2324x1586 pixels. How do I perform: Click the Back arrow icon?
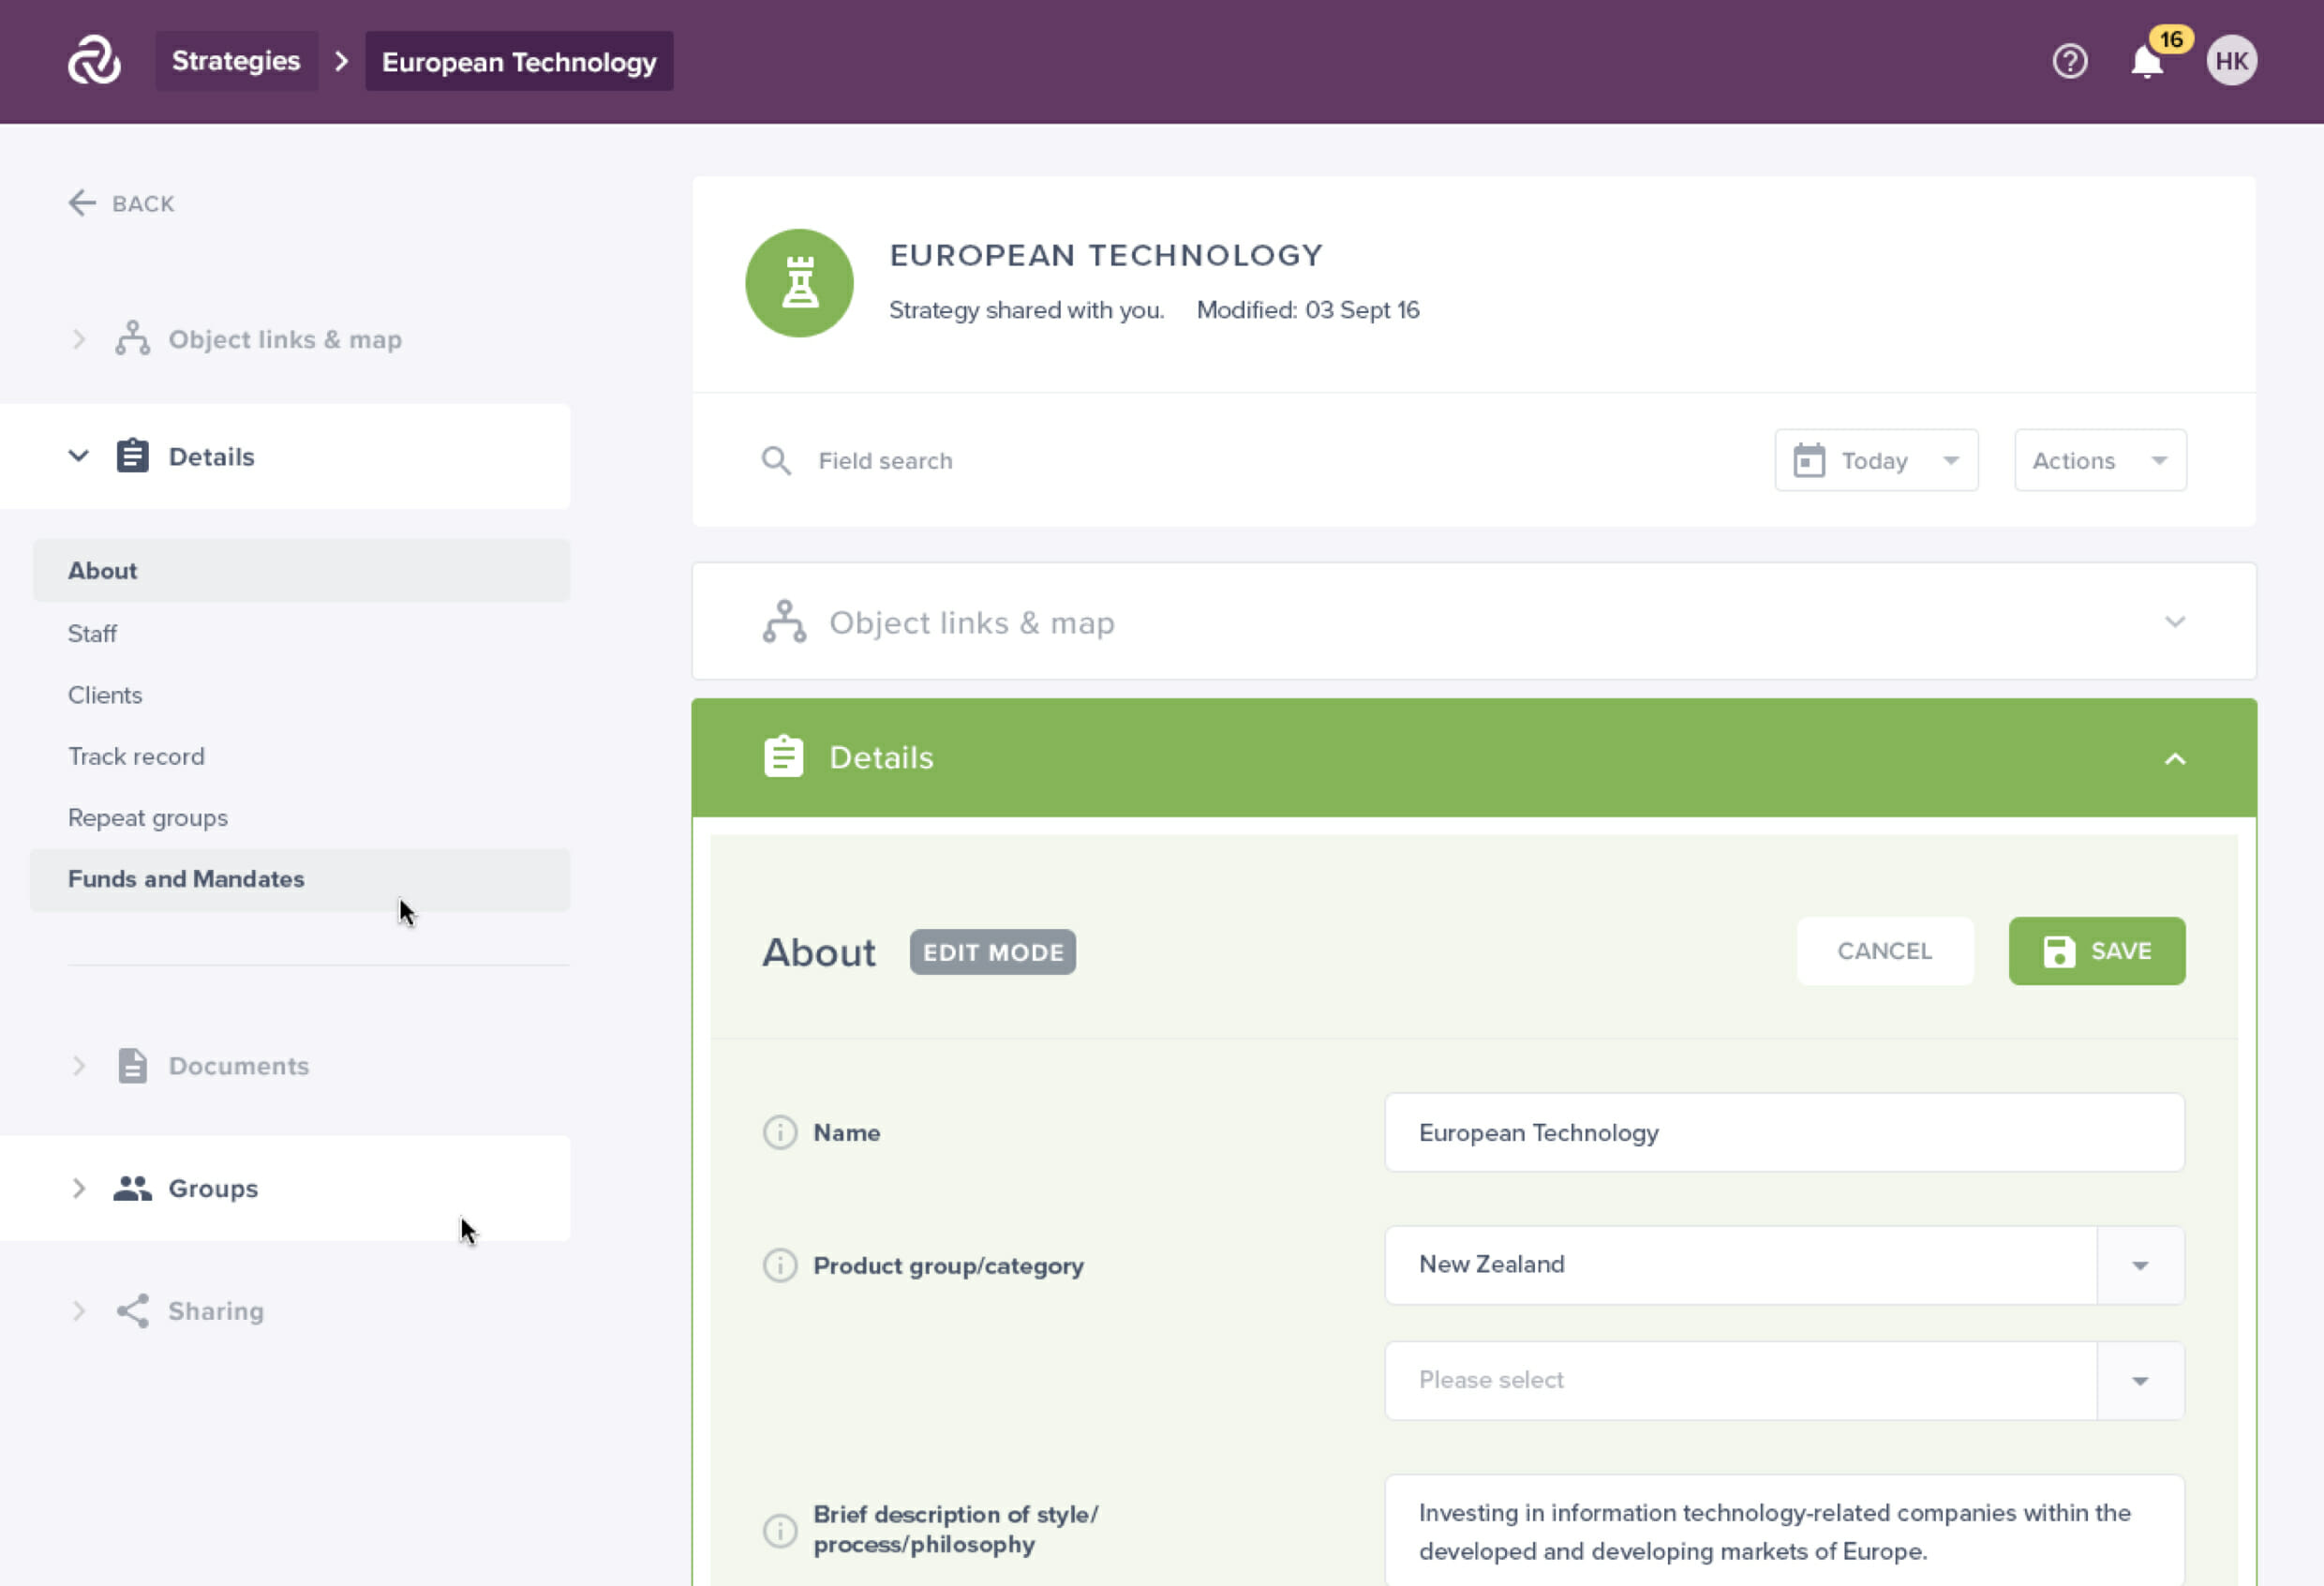coord(81,203)
